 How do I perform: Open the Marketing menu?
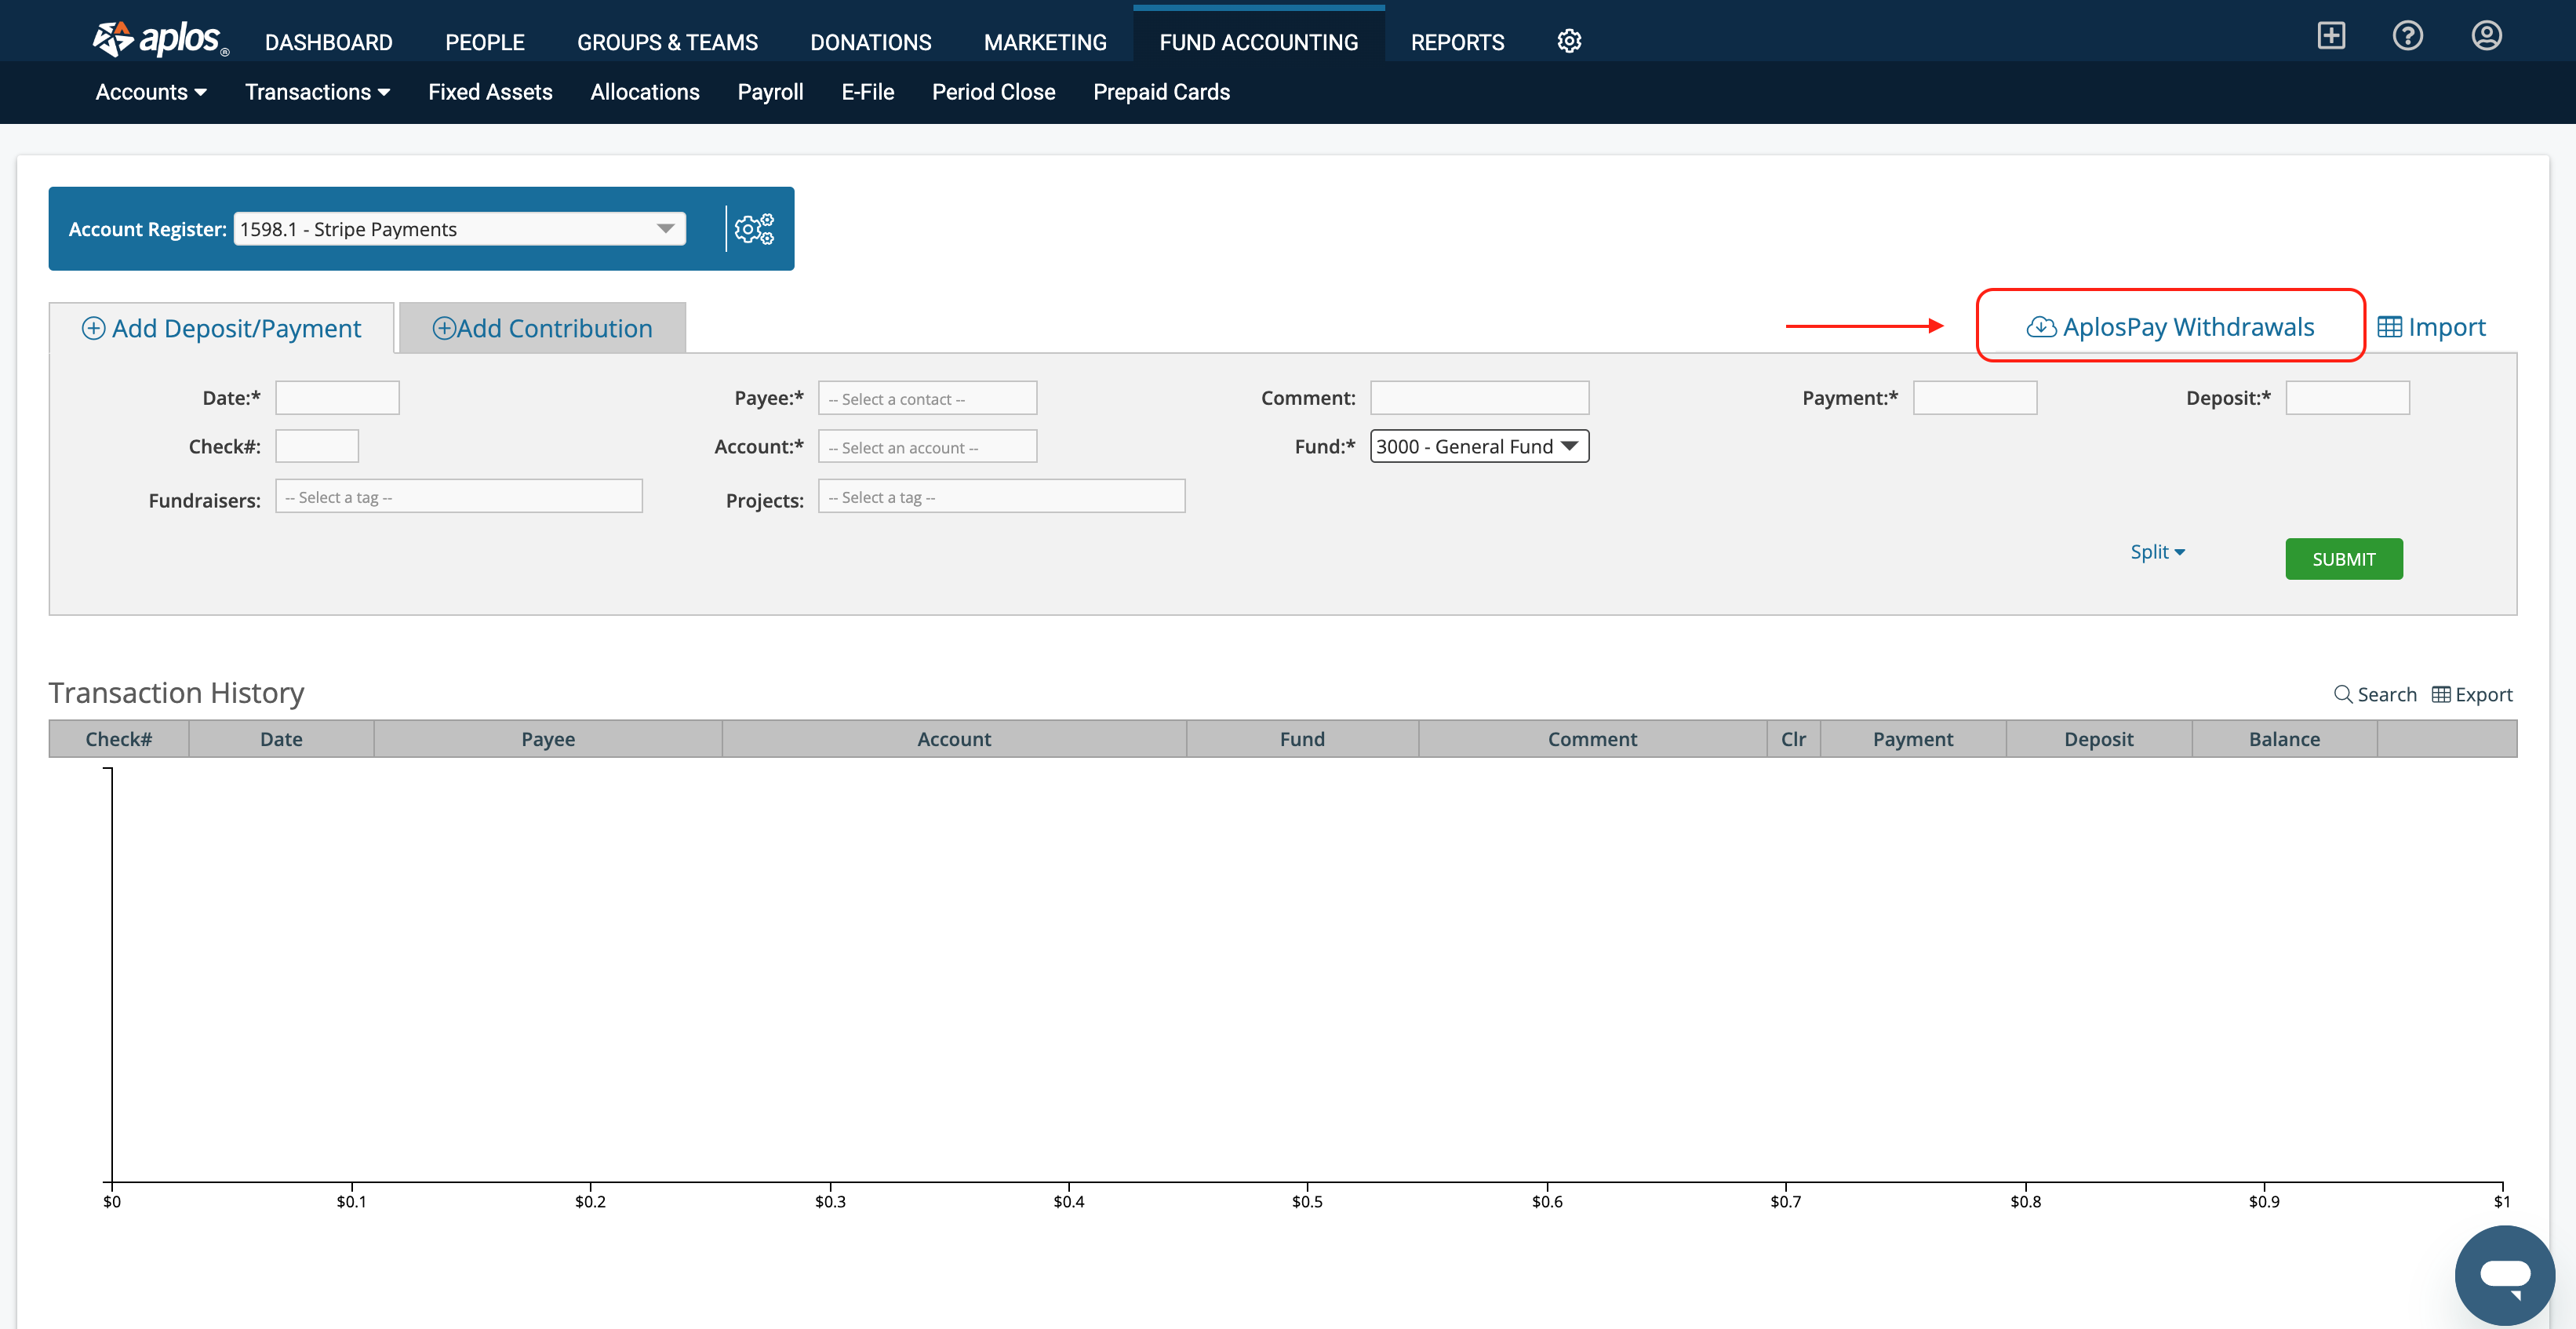tap(1045, 42)
